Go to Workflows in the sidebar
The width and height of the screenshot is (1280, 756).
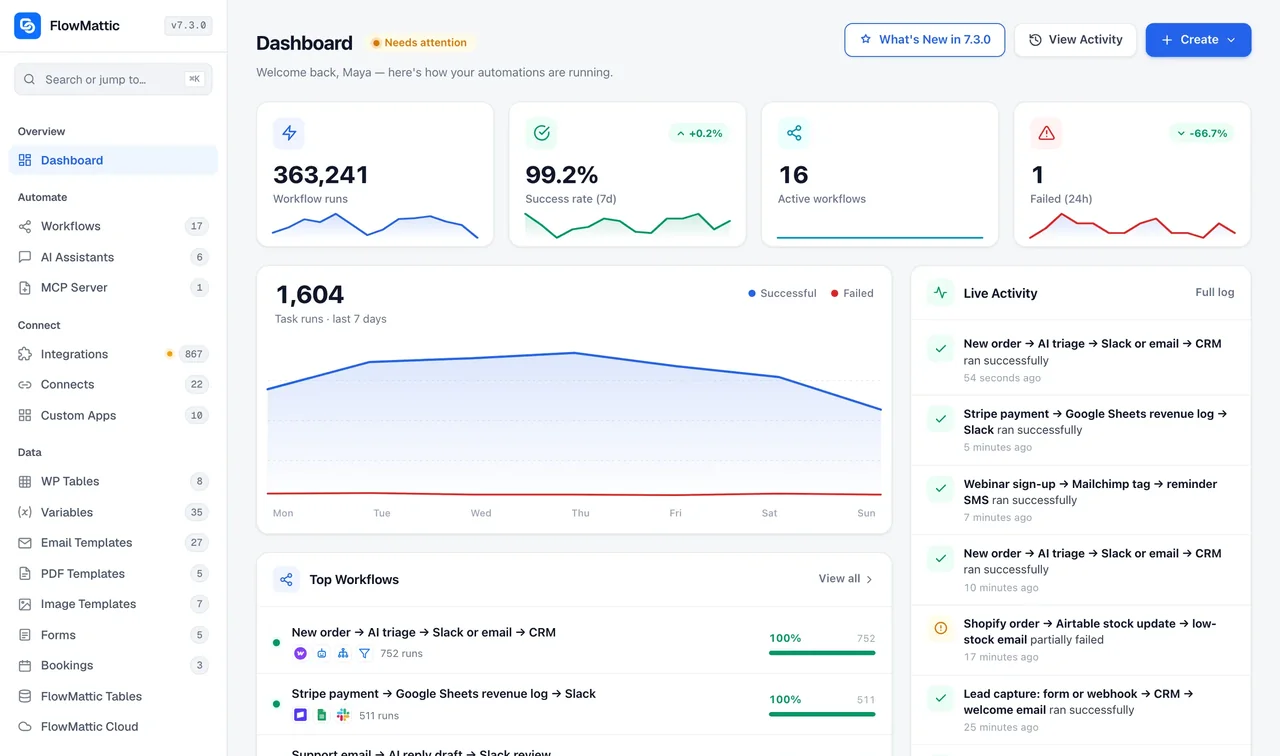(113, 226)
